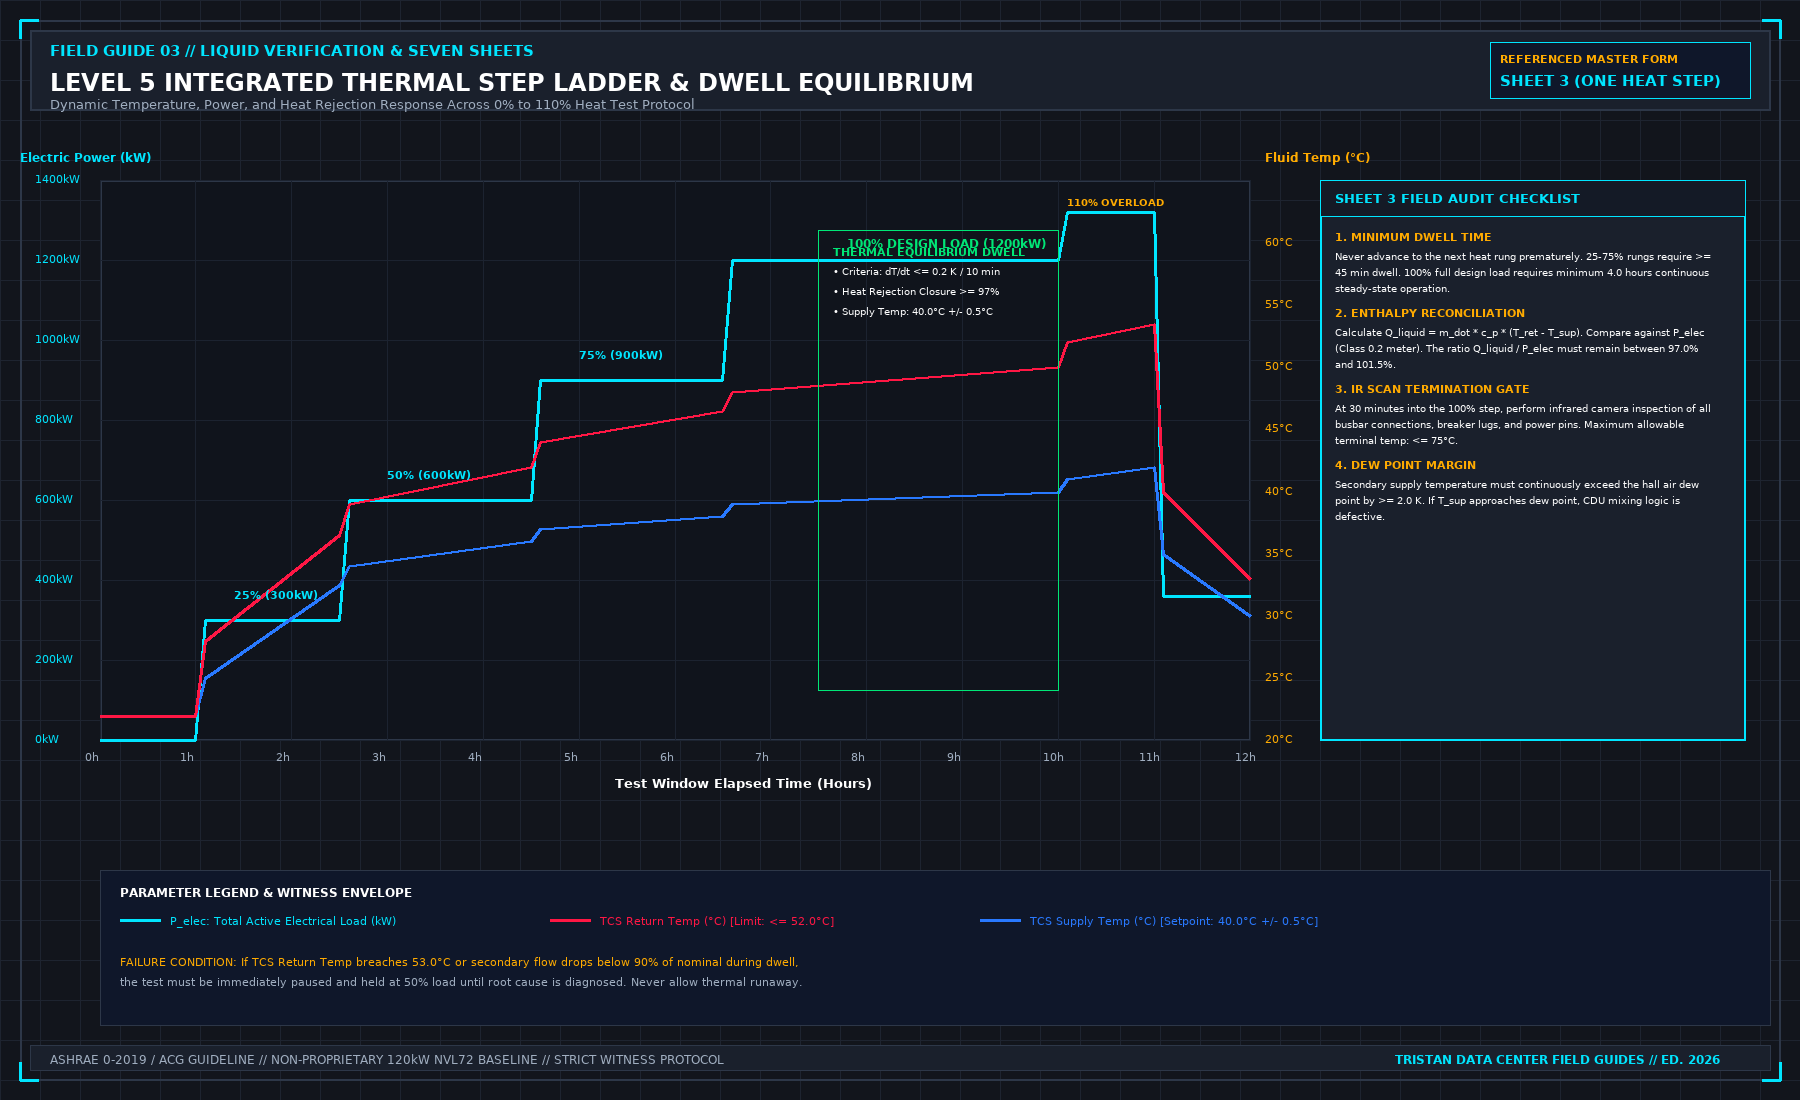
Task: Click the '12h' time axis tick label
Action: click(x=1245, y=758)
